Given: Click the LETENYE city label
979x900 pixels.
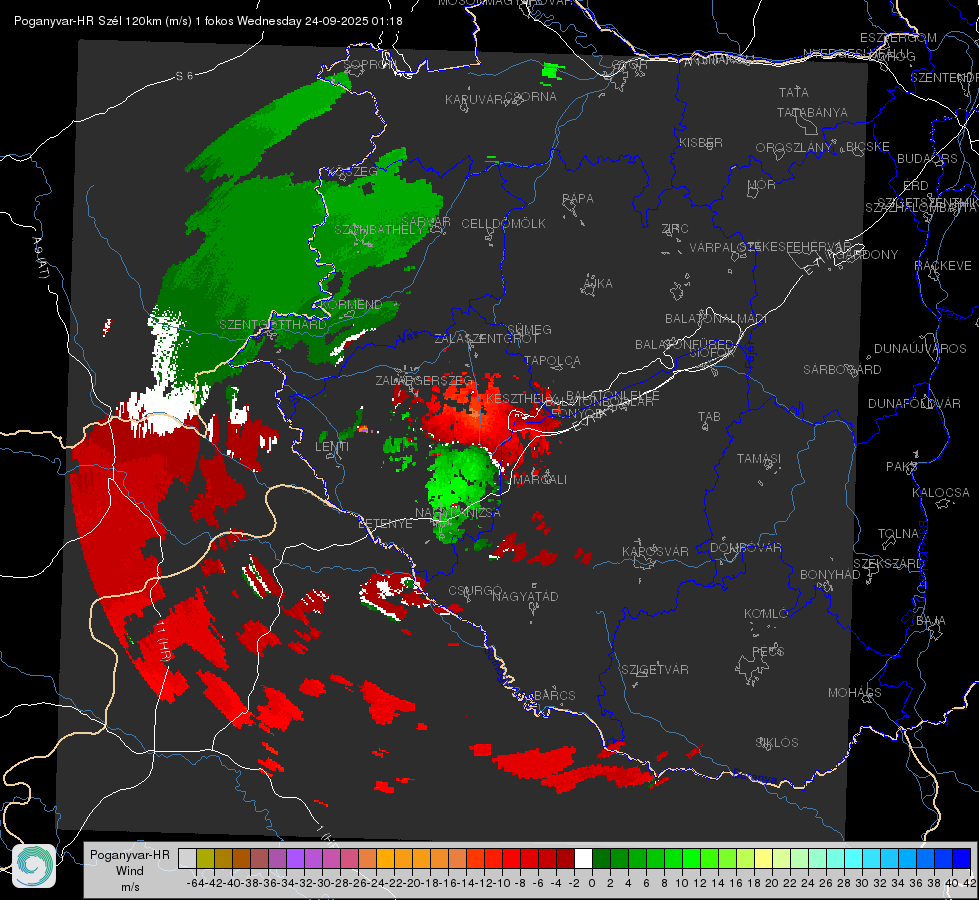Looking at the screenshot, I should pyautogui.click(x=385, y=523).
